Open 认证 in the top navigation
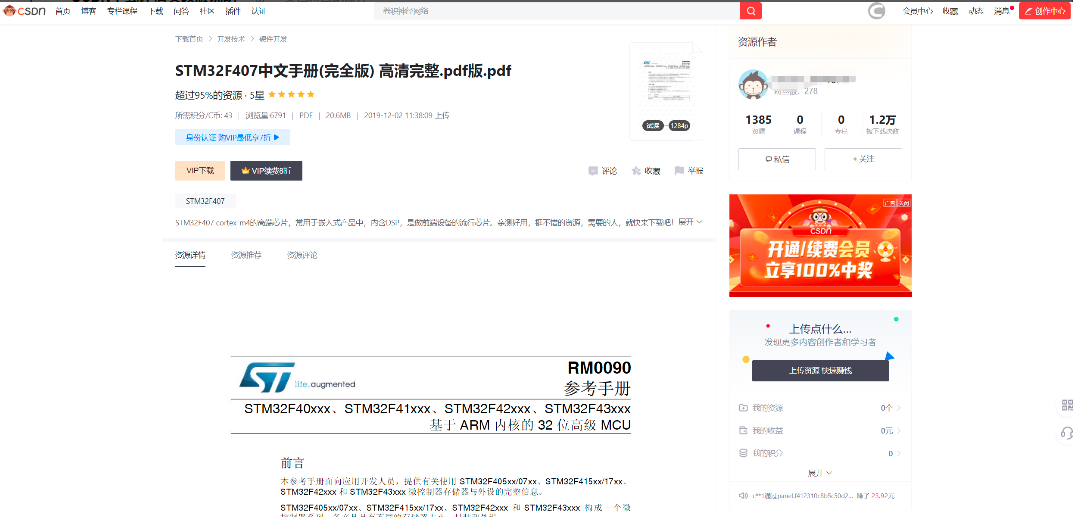 click(258, 11)
